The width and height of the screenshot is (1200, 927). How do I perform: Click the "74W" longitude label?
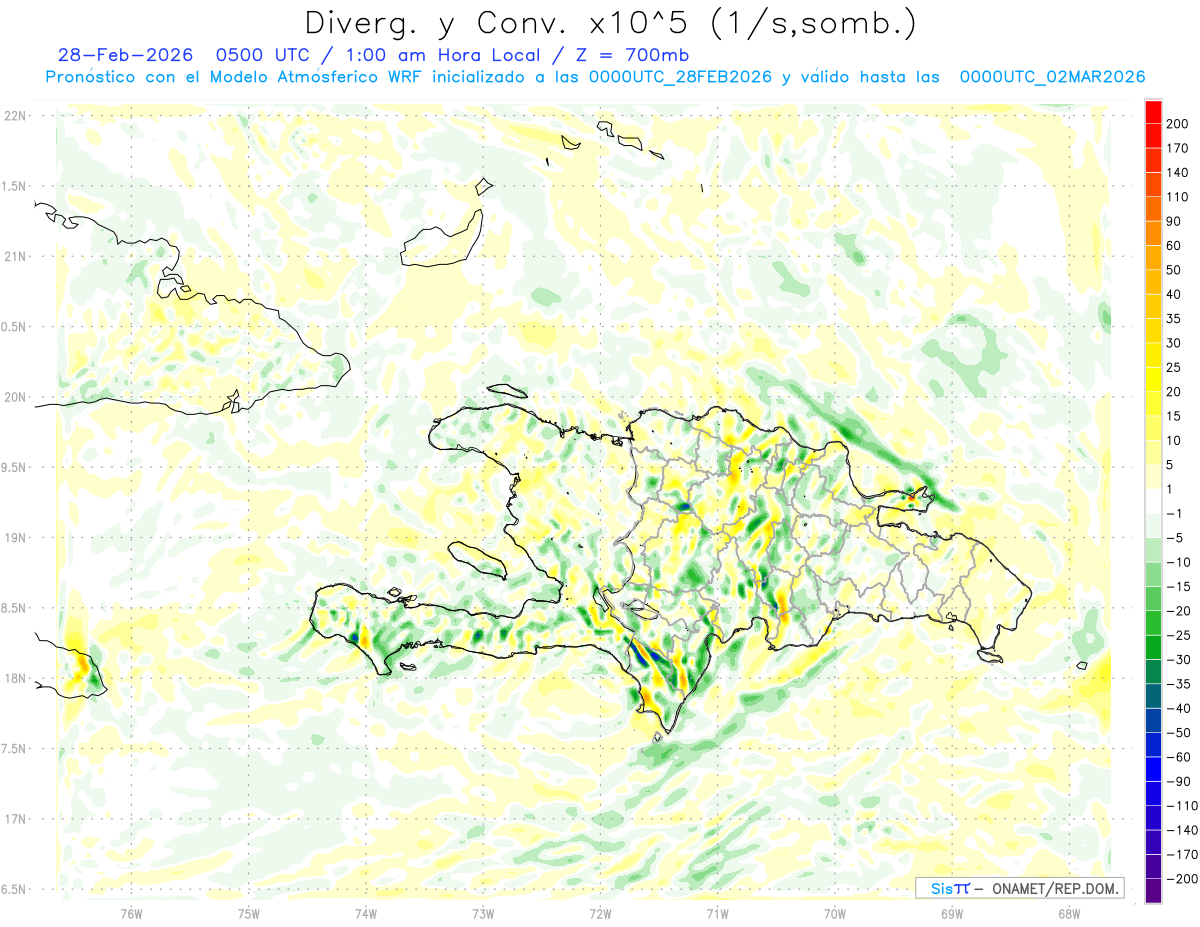tap(365, 913)
